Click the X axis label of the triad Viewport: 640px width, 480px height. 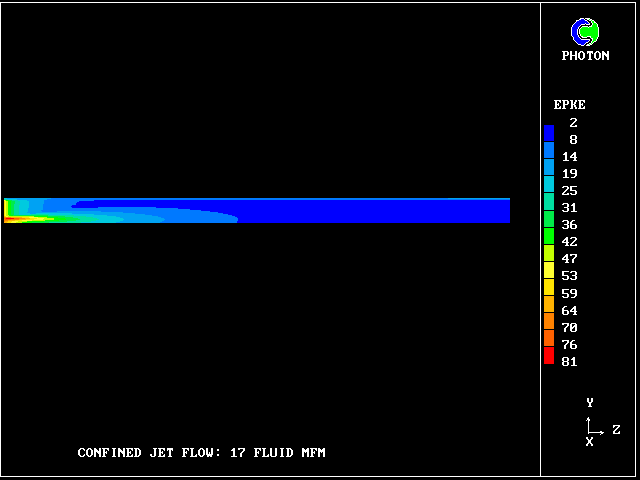[589, 442]
